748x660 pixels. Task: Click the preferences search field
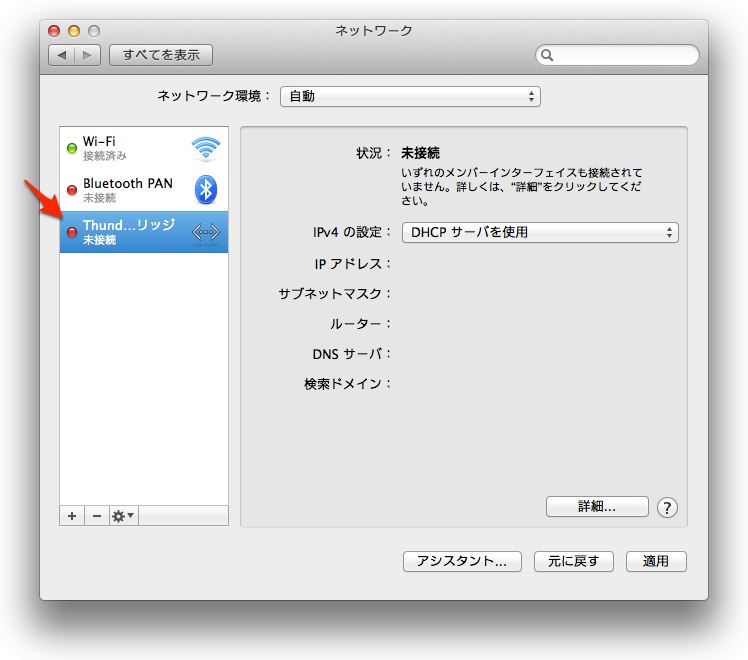pos(617,55)
